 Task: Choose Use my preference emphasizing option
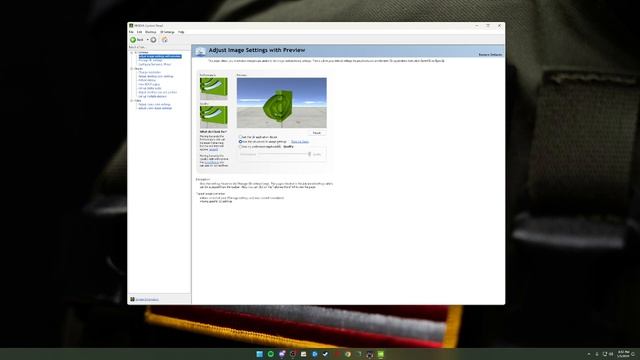coord(240,147)
